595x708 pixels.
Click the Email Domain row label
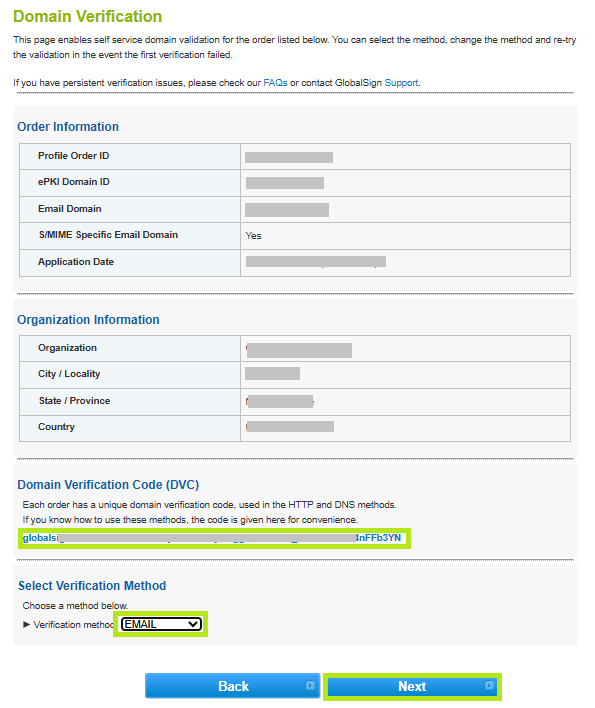70,209
